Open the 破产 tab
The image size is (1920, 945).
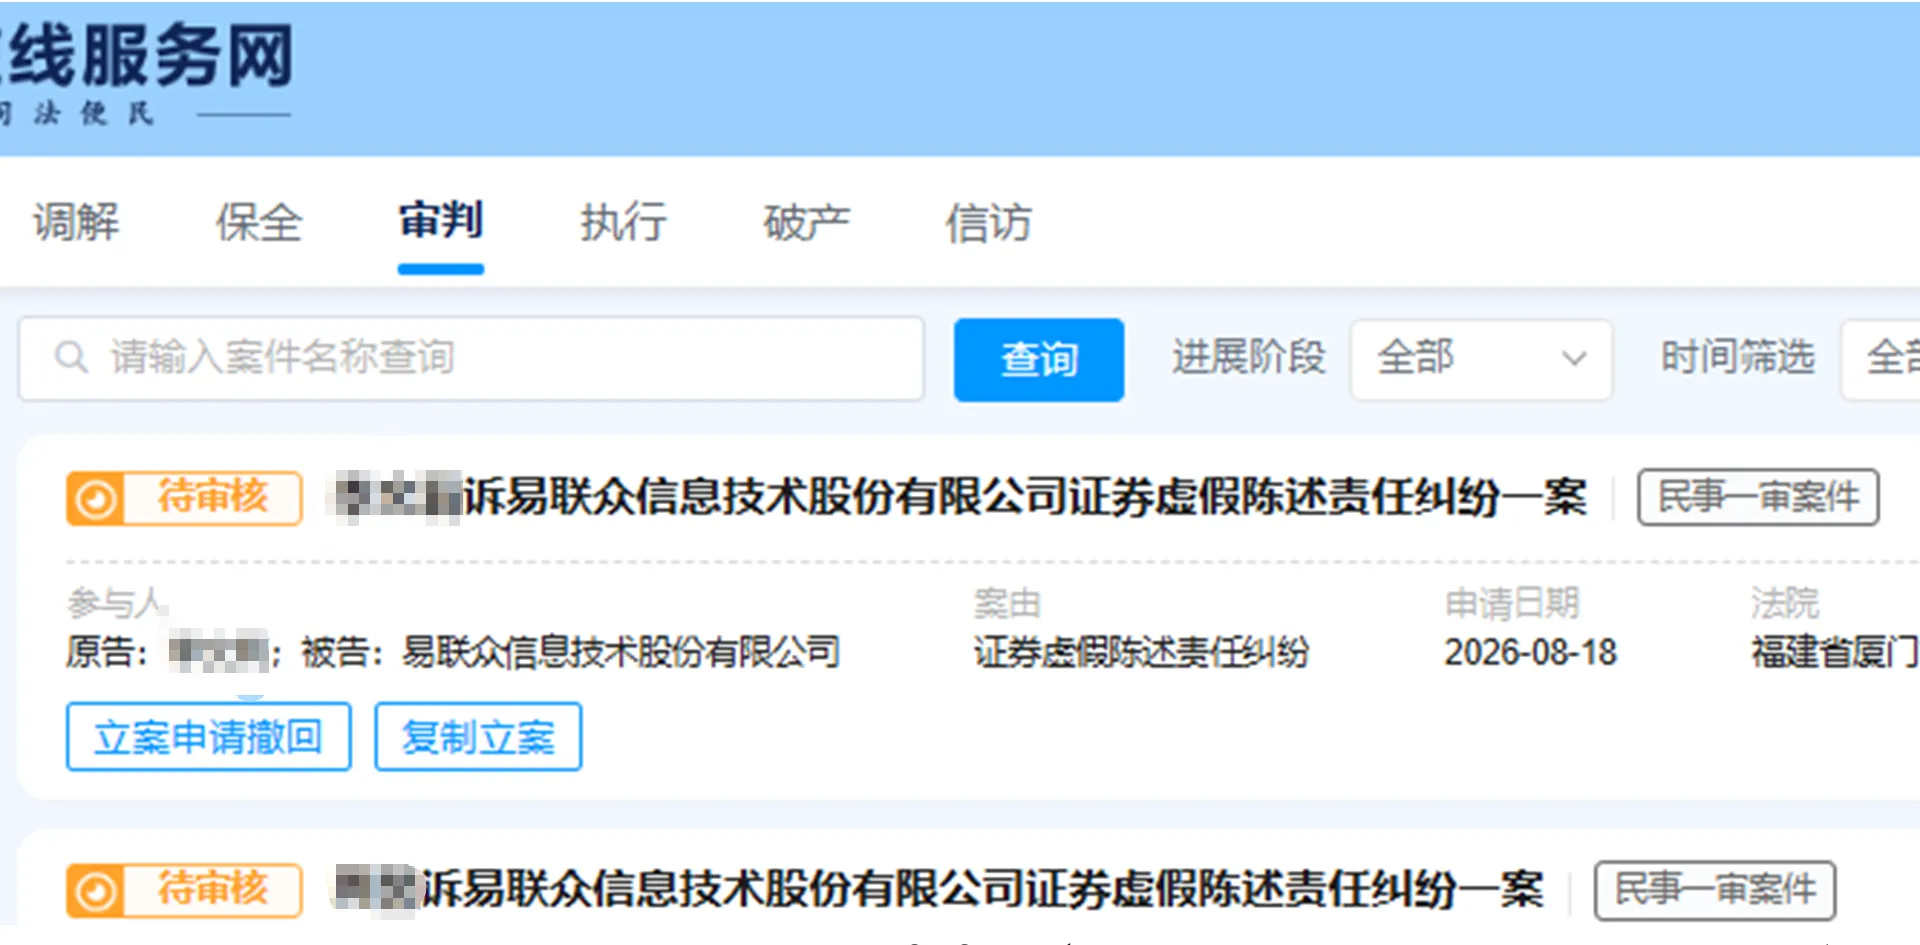tap(806, 222)
